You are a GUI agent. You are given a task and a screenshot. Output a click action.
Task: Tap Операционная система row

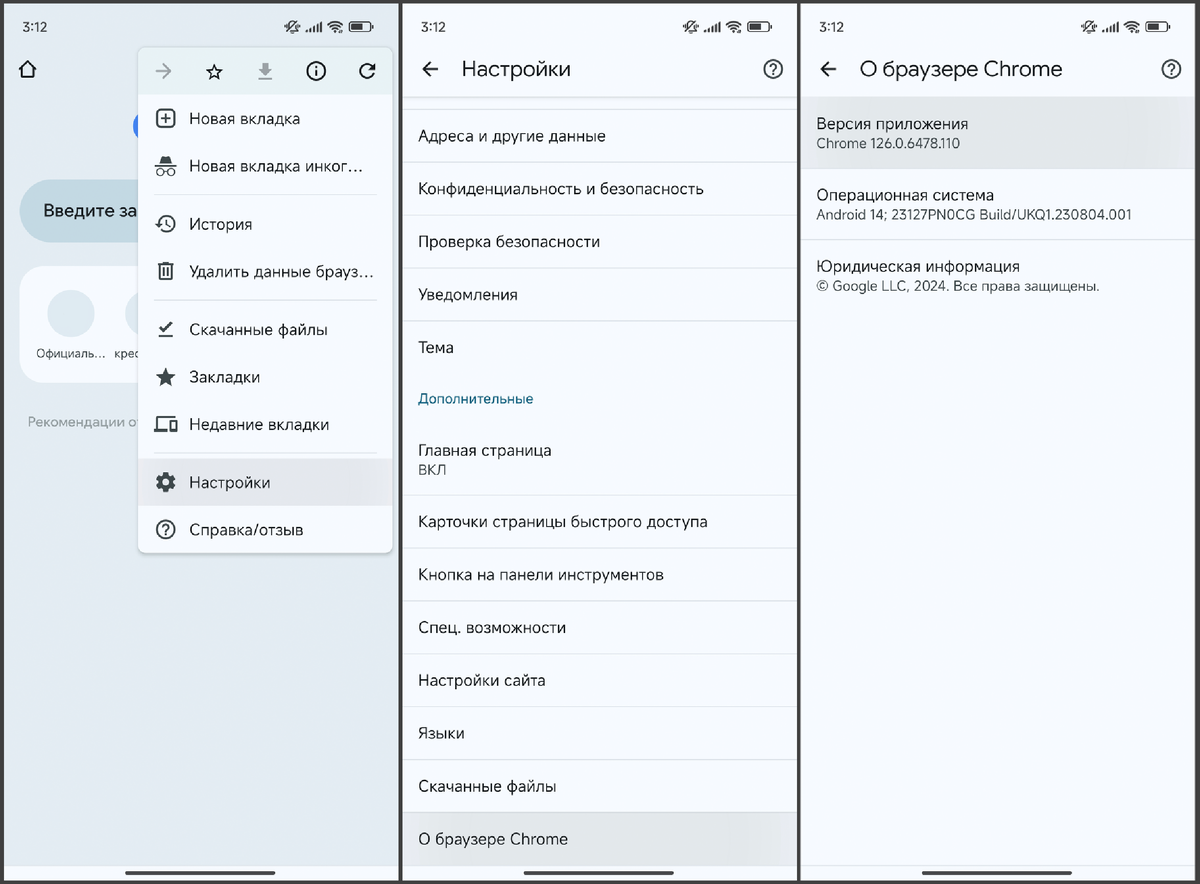point(999,204)
